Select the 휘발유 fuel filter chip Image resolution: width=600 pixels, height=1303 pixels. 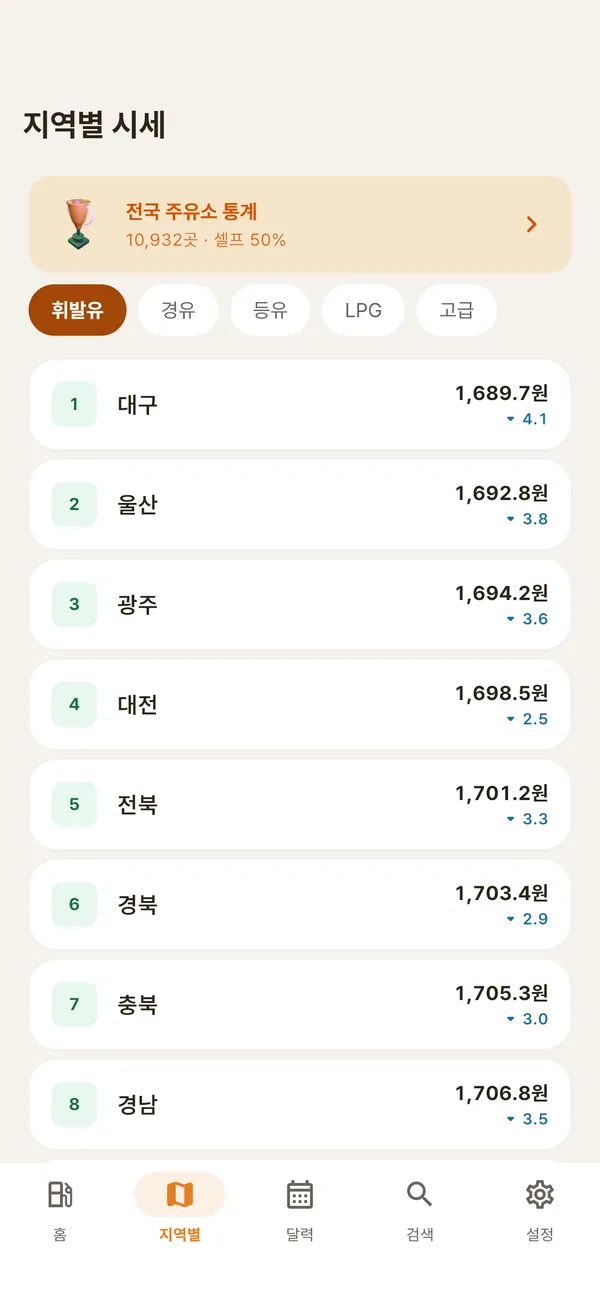pos(78,310)
